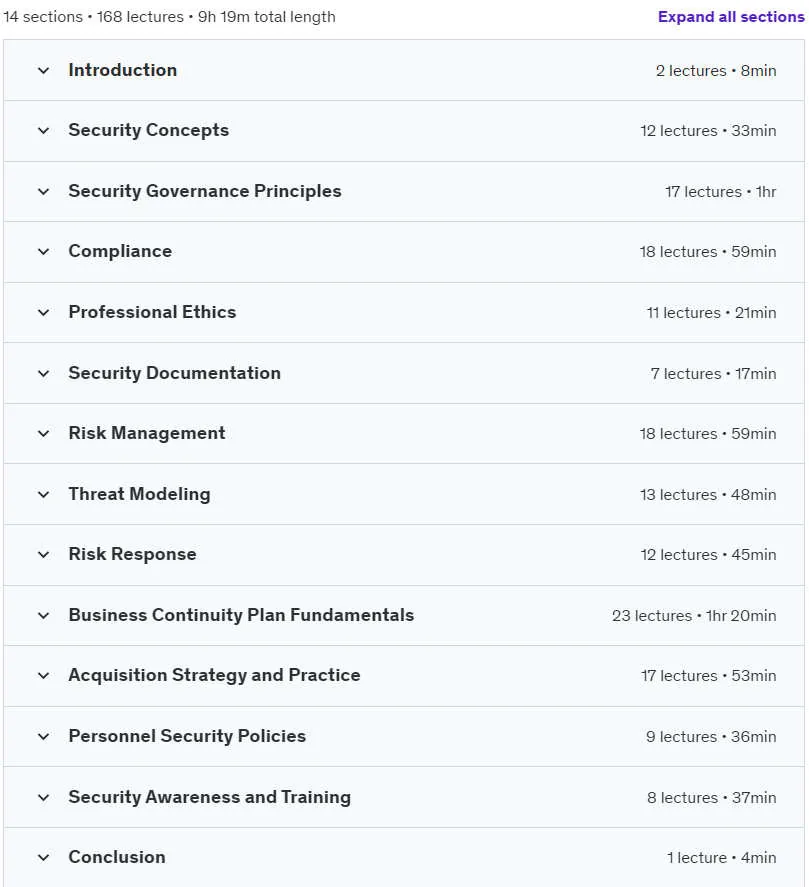The image size is (809, 887).
Task: Expand Security Awareness and Training chevron
Action: point(44,798)
